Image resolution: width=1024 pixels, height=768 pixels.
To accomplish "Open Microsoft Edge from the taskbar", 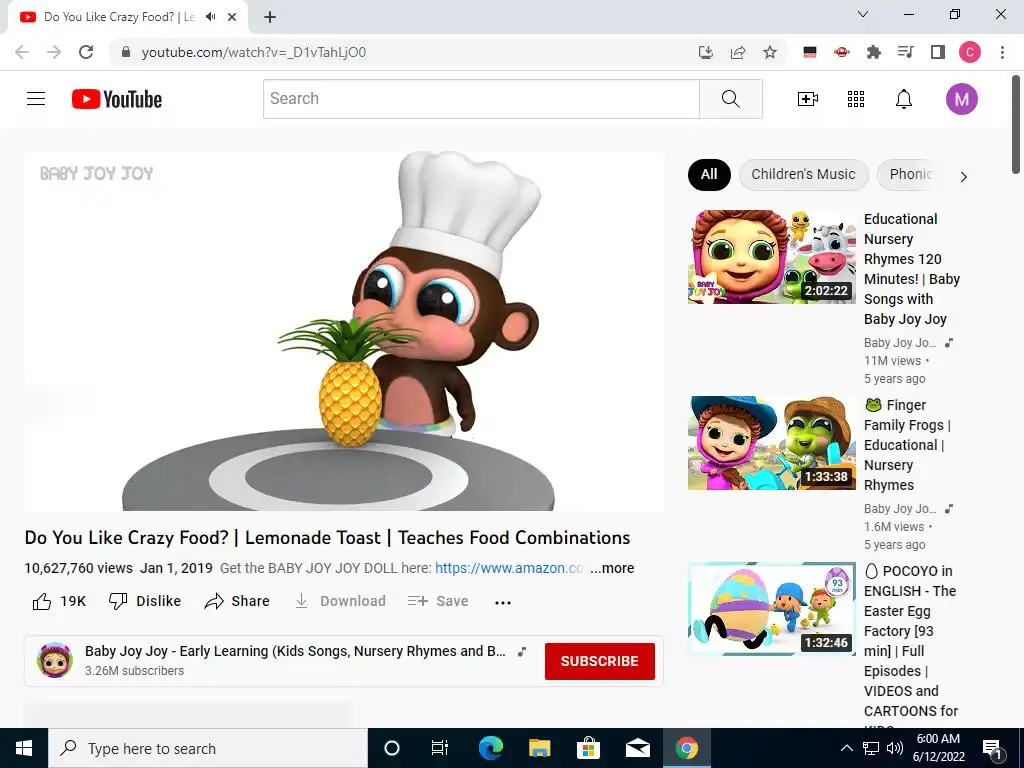I will tap(490, 748).
